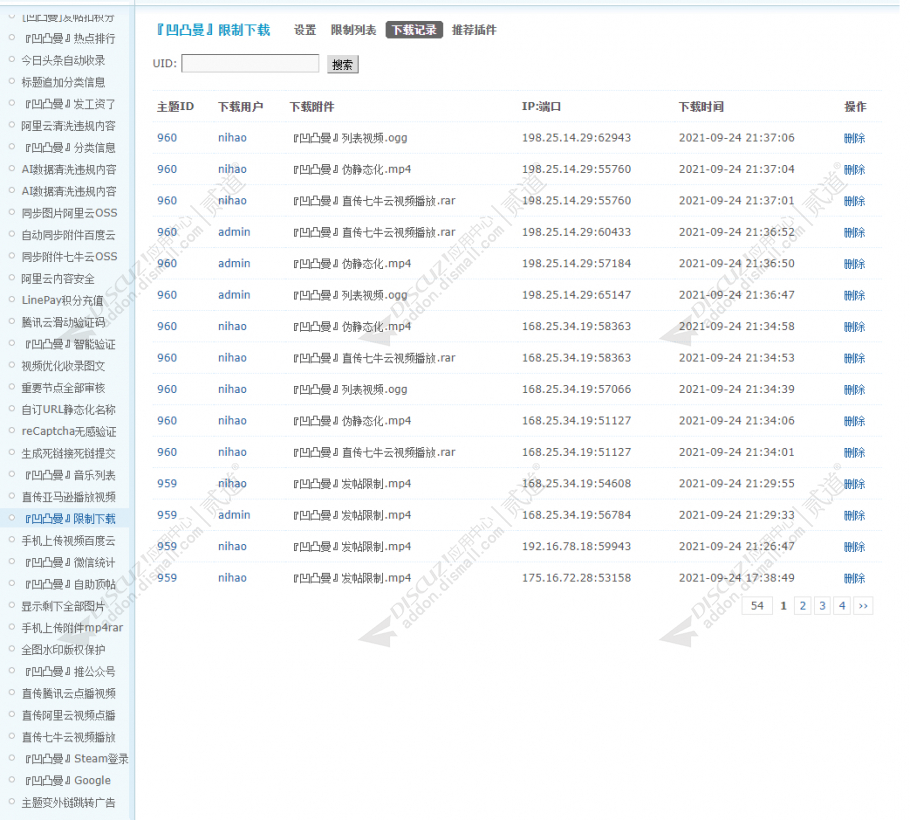Open 阿里云内容安全 sidebar item
This screenshot has width=910, height=820.
58,279
